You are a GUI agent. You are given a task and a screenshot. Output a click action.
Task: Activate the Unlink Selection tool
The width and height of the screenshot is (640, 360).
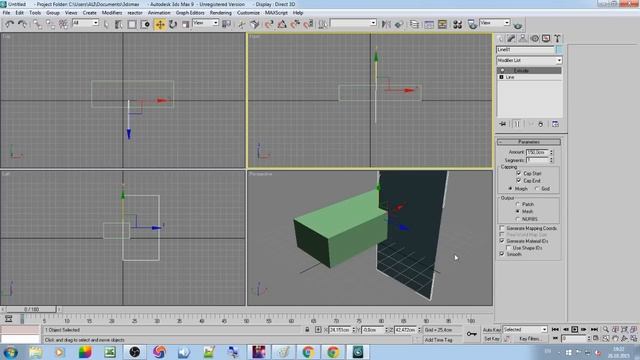(50, 24)
